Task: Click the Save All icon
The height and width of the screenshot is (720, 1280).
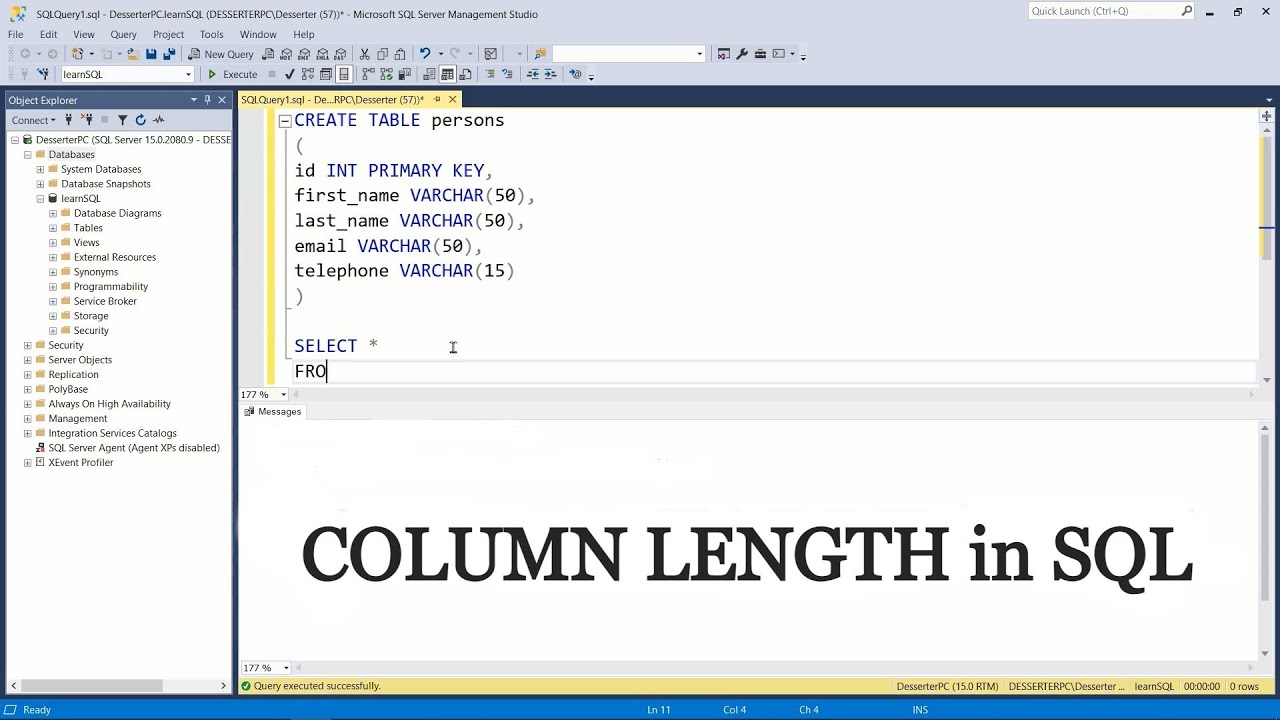Action: pyautogui.click(x=169, y=54)
